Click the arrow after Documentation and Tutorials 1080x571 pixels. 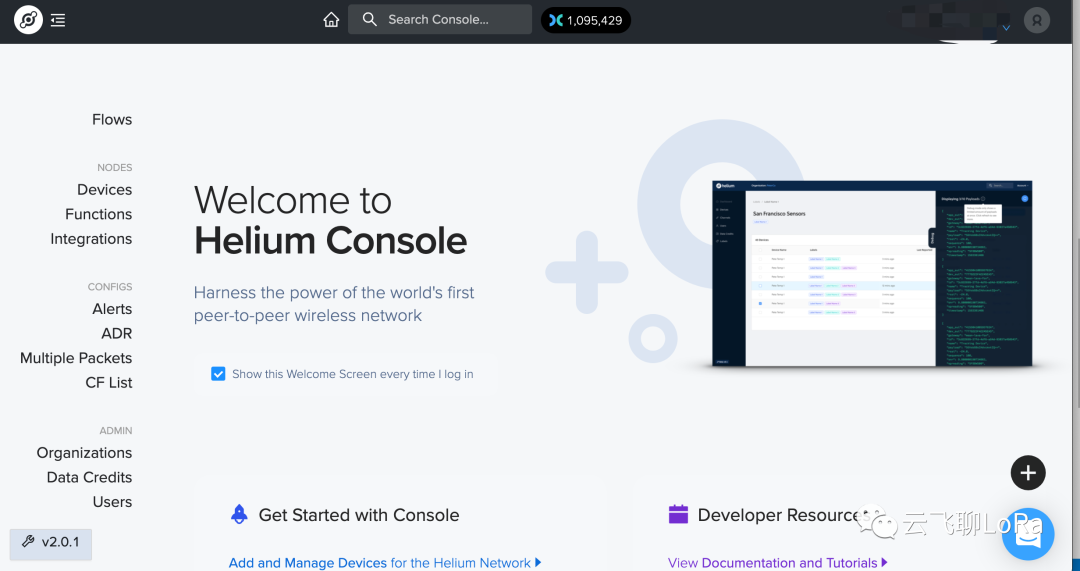pyautogui.click(x=884, y=563)
